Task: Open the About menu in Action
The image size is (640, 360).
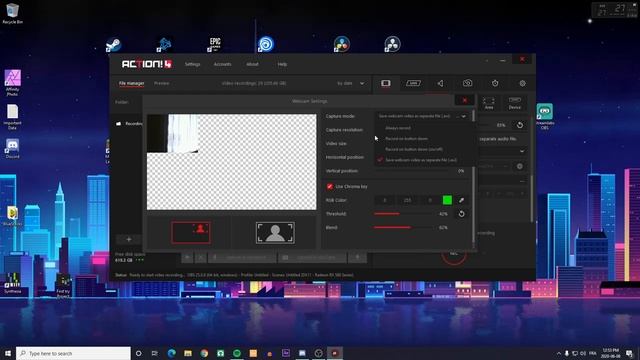Action: (x=252, y=64)
